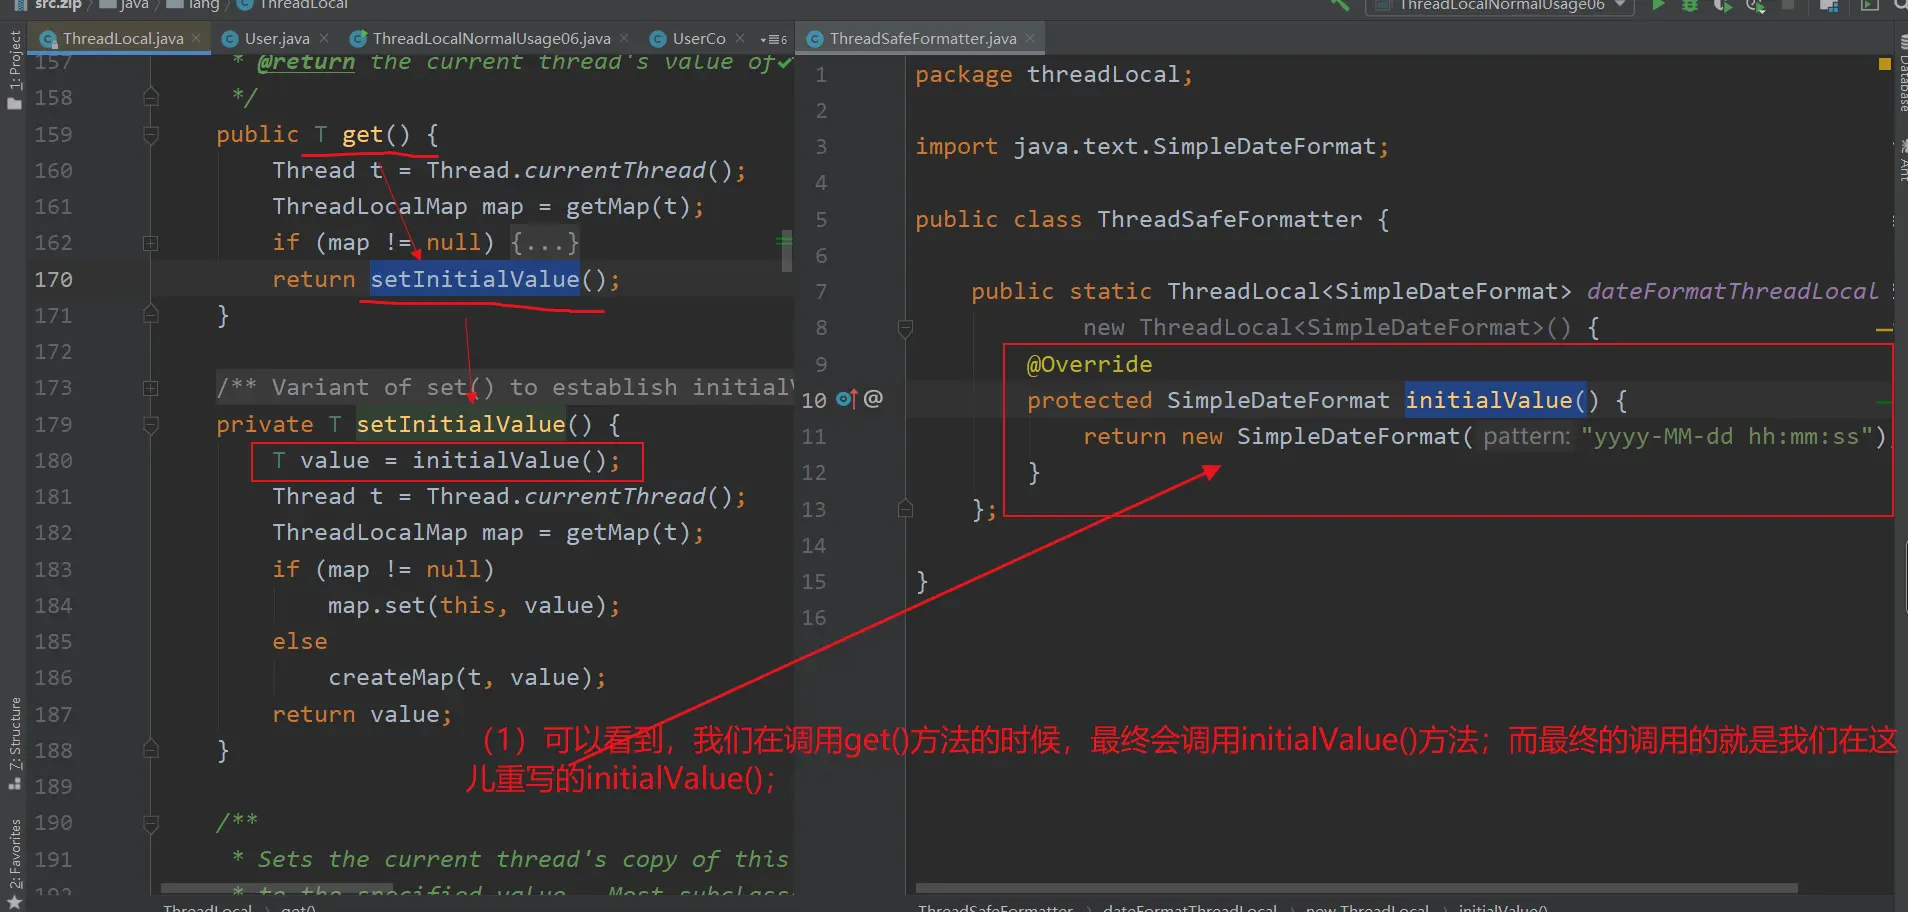This screenshot has height=912, width=1908.
Task: Open the run configuration dropdown ThreadLocalNormalUsage06
Action: (1499, 5)
